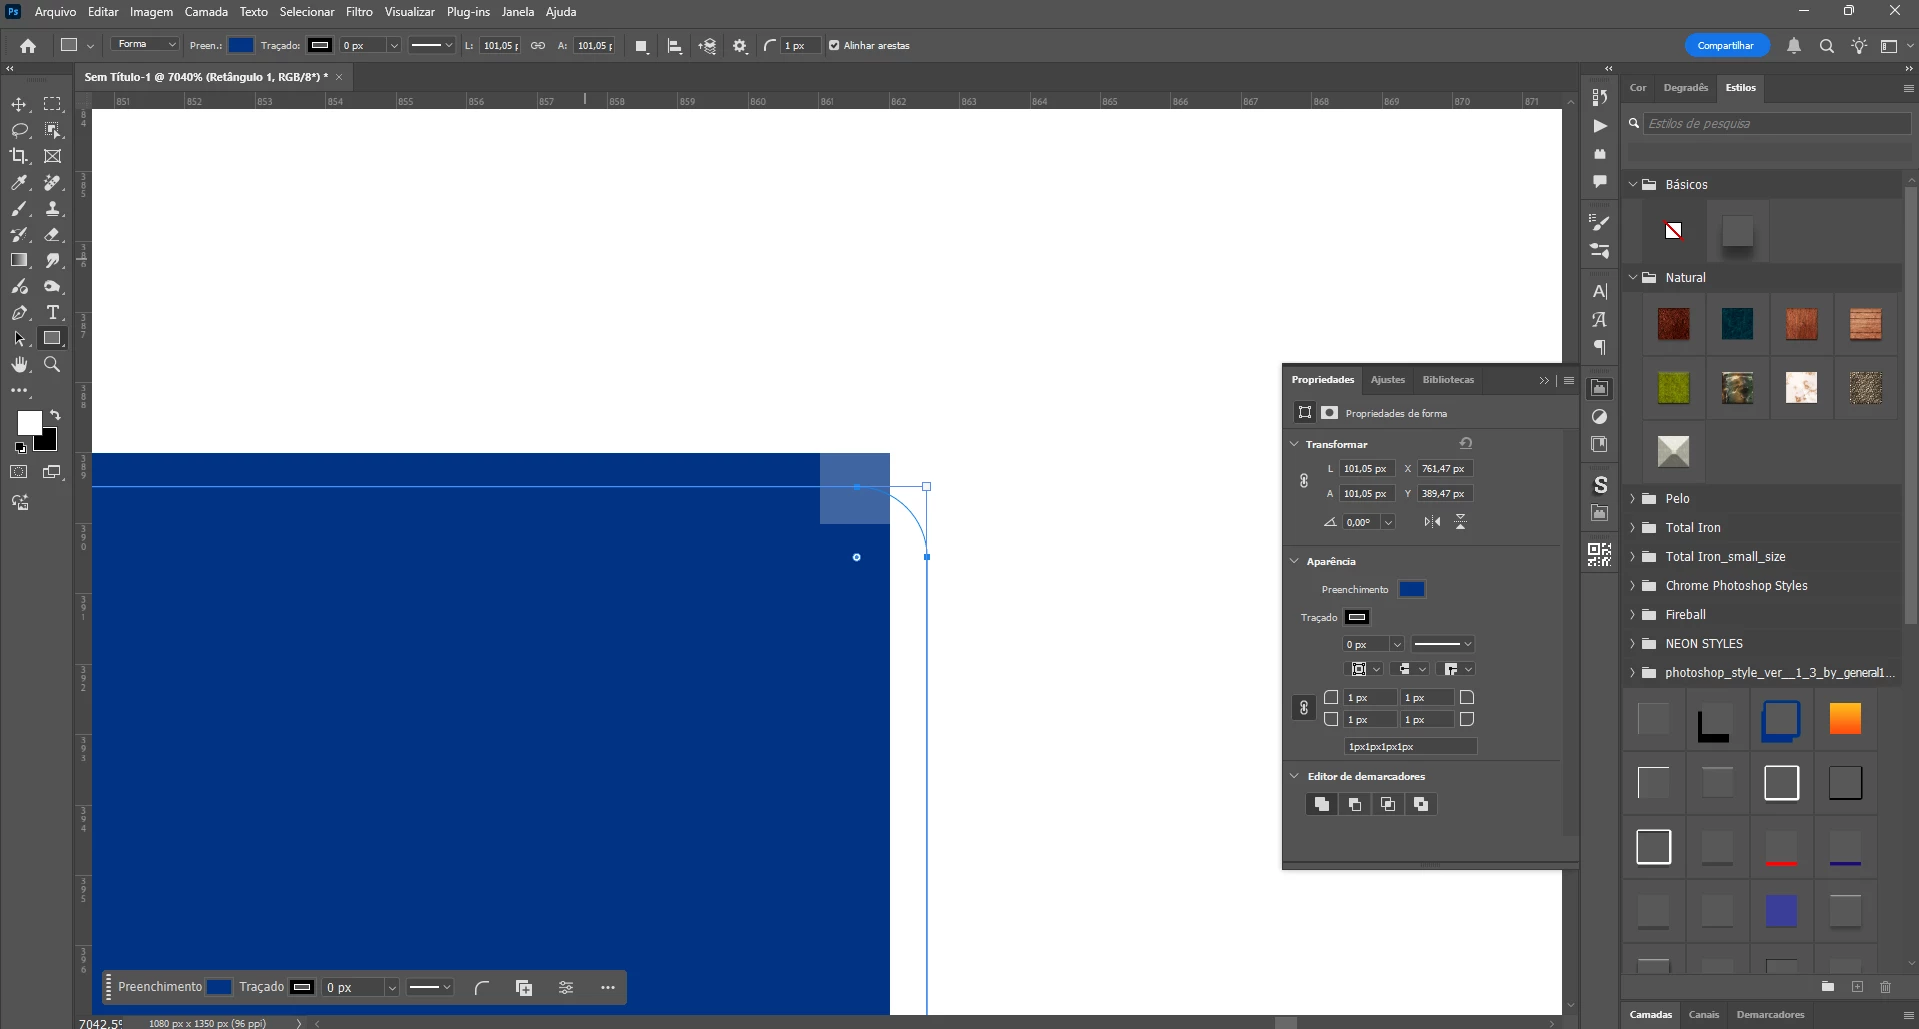
Task: Select the Rectangle shape tool
Action: 52,339
